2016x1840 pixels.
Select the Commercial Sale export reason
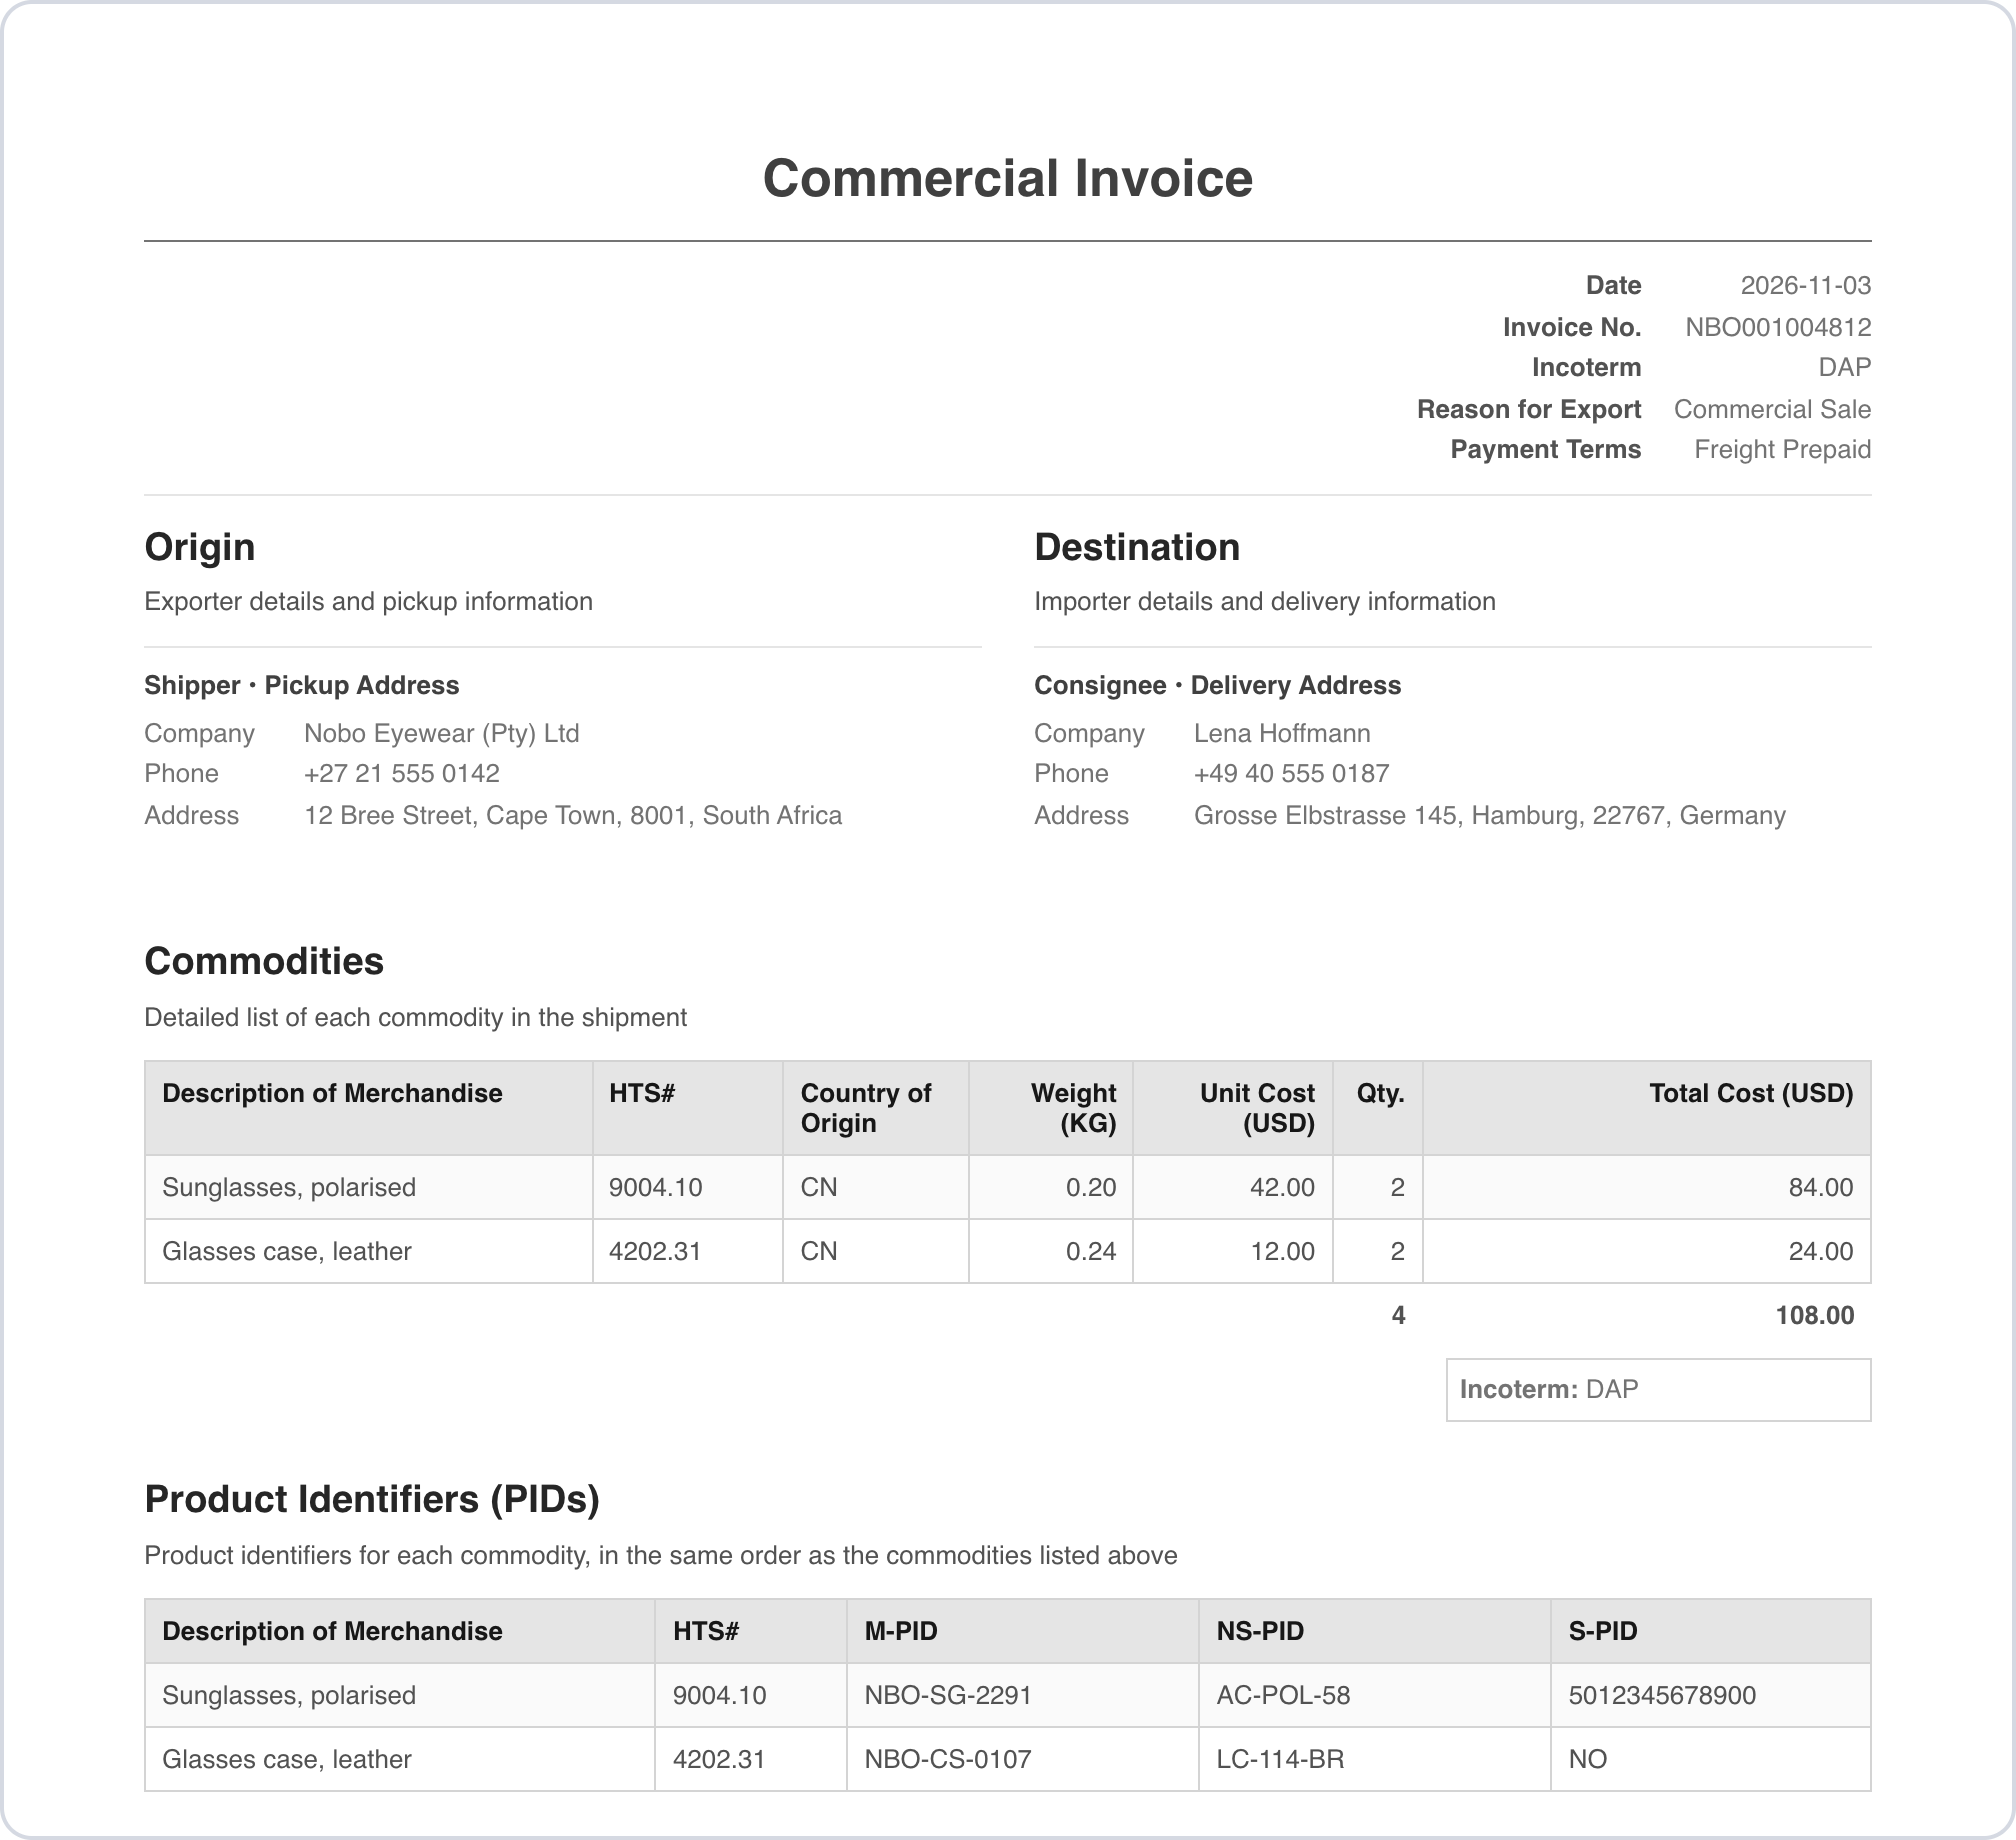click(1772, 409)
